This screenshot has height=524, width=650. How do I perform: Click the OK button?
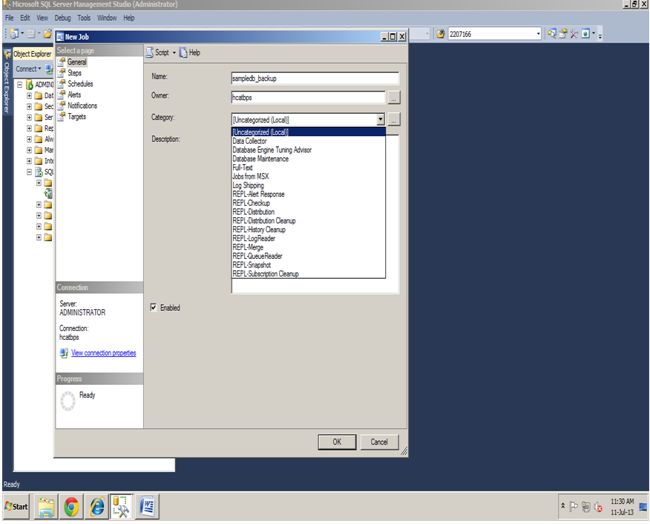[x=337, y=442]
